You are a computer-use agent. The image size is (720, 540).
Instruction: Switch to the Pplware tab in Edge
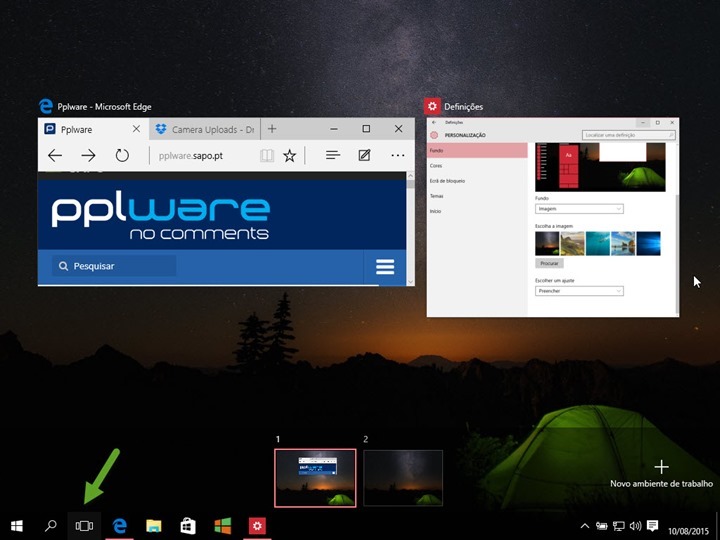86,129
